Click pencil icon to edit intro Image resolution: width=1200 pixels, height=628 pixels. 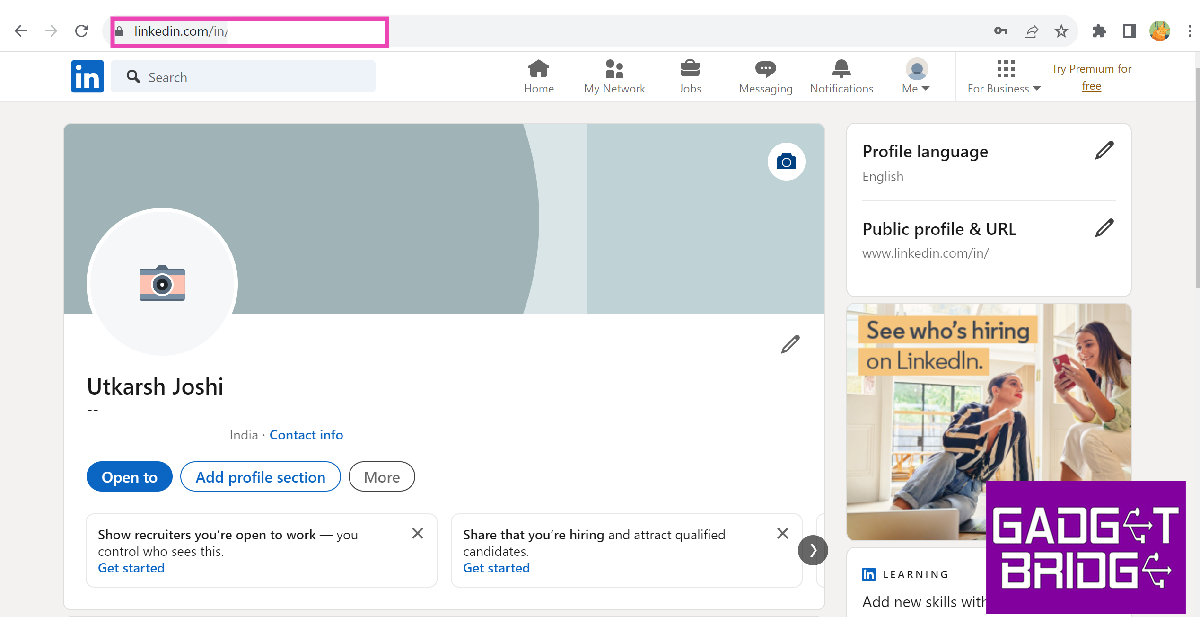790,345
